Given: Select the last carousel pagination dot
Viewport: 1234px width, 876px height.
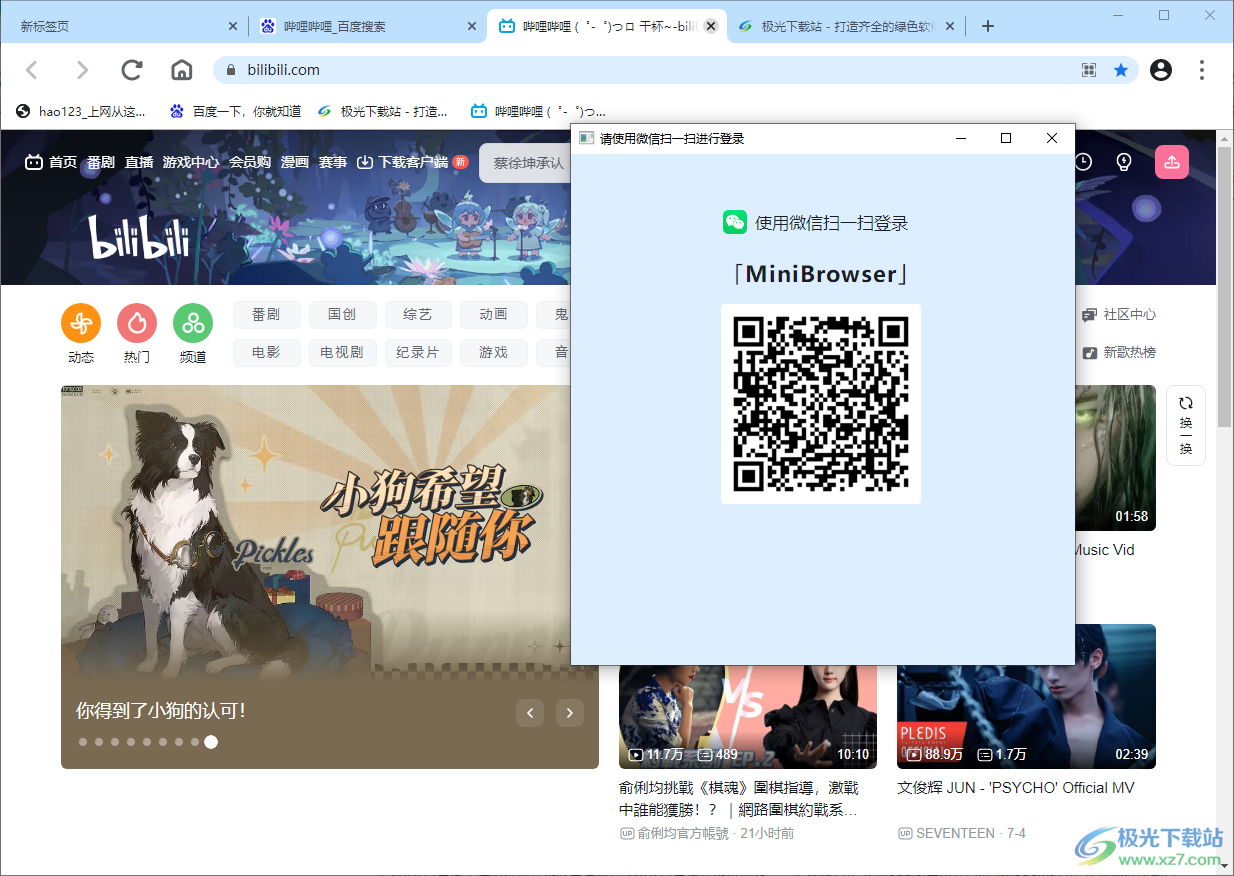Looking at the screenshot, I should [x=211, y=742].
